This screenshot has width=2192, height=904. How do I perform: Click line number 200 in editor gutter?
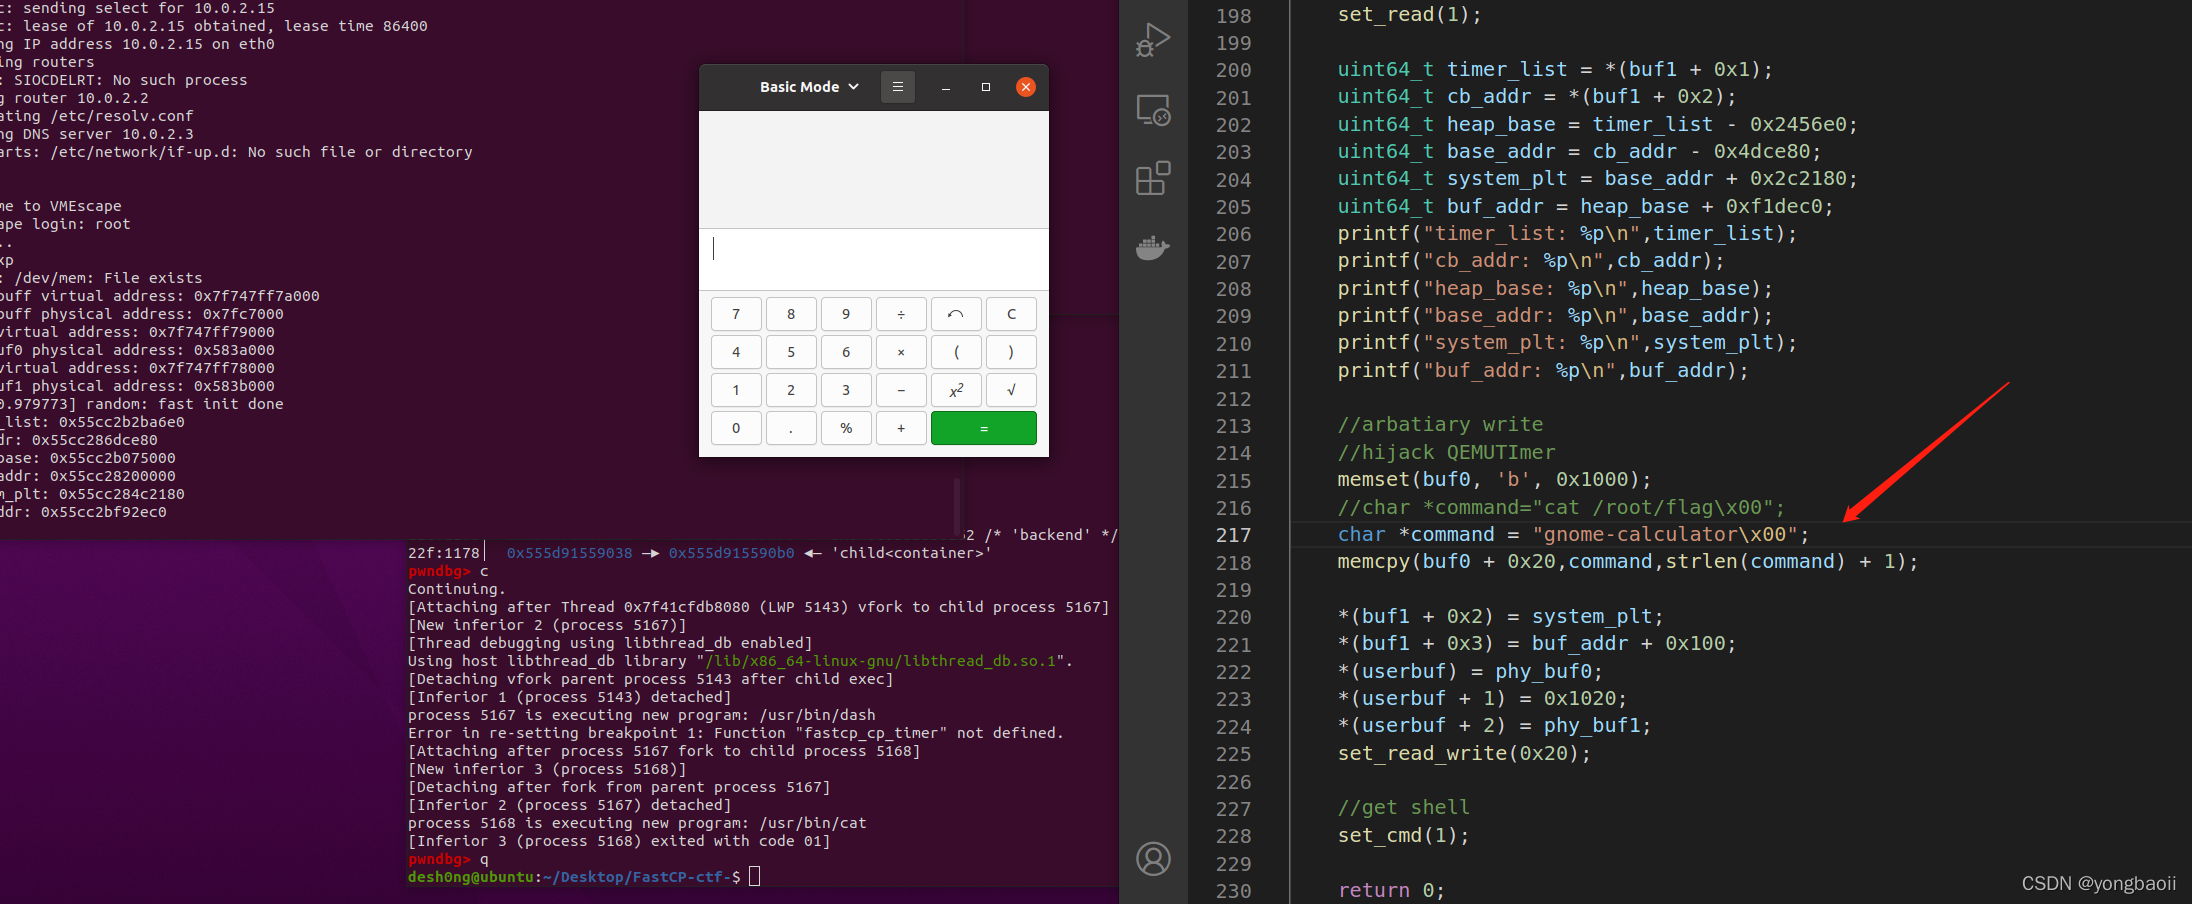coord(1233,70)
